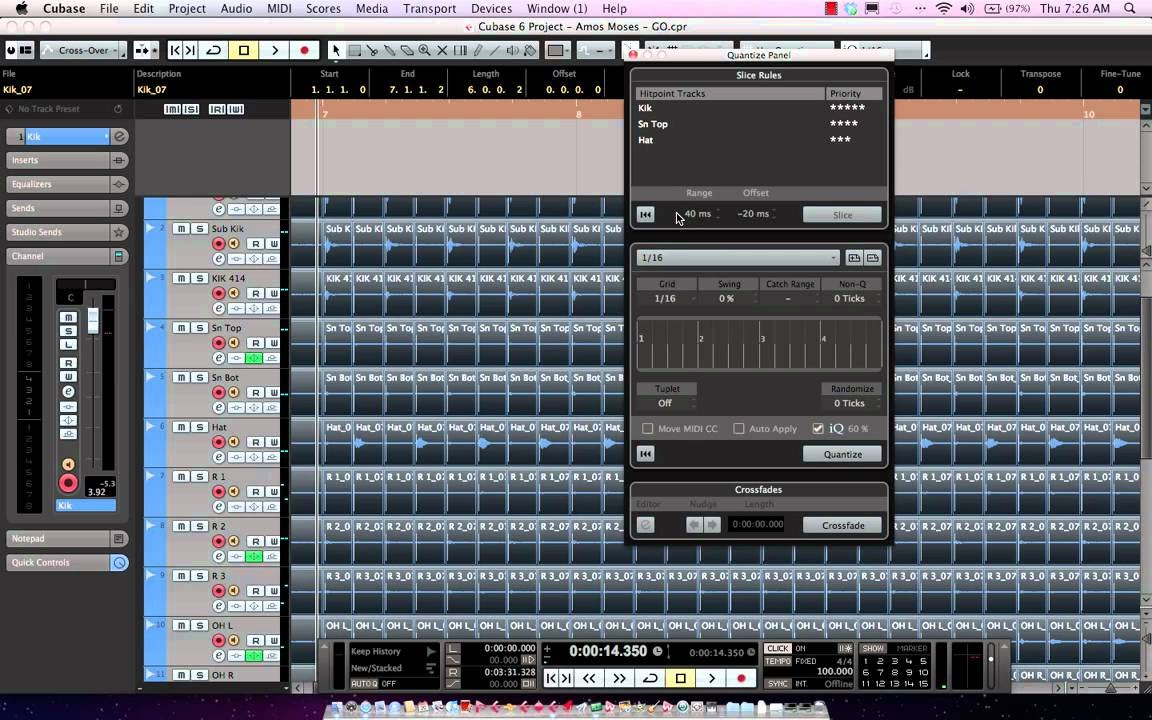Click Fast Forward in the transport panel
Image resolution: width=1152 pixels, height=720 pixels.
click(619, 678)
